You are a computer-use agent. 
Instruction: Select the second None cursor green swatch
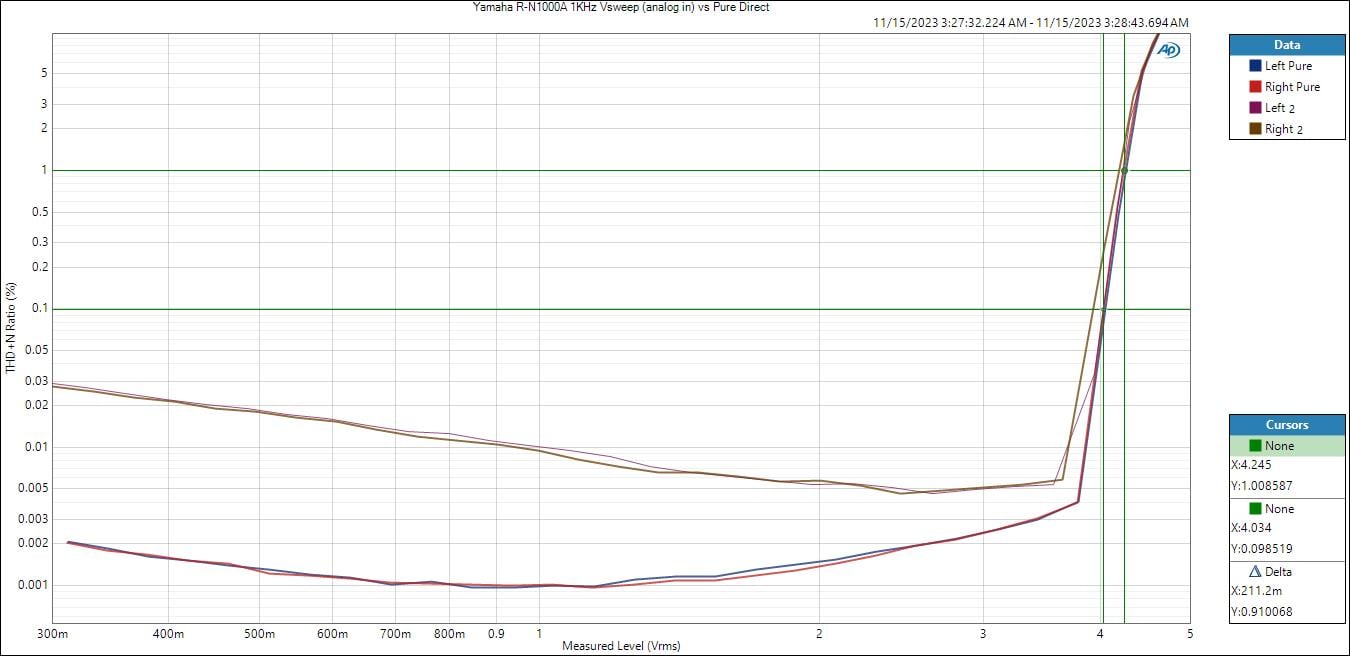1255,509
